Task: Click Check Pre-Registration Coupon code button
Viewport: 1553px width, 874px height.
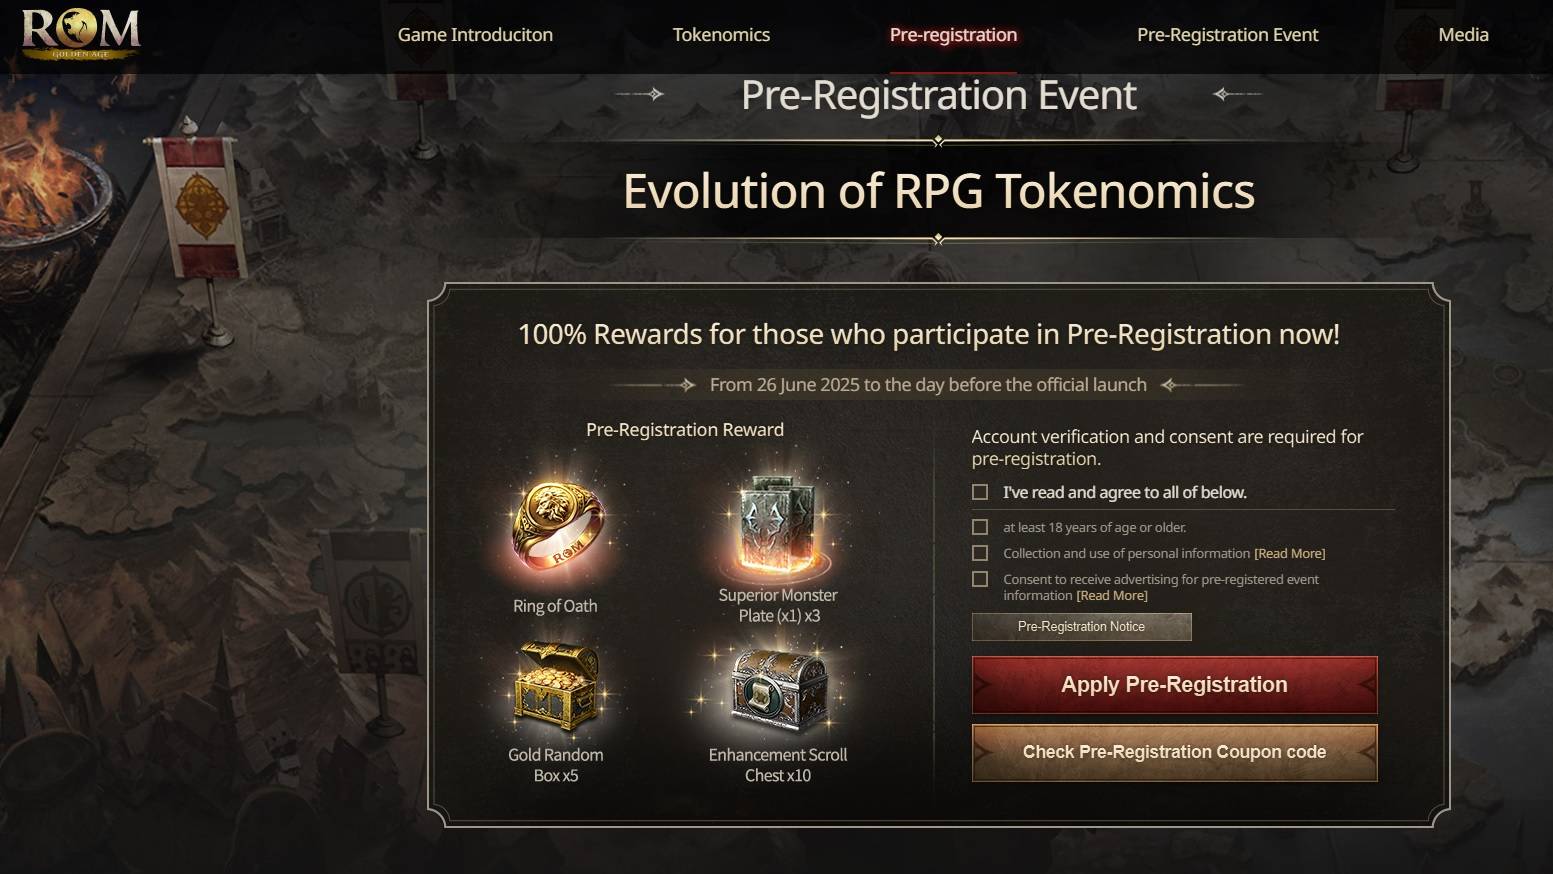Action: pyautogui.click(x=1174, y=752)
